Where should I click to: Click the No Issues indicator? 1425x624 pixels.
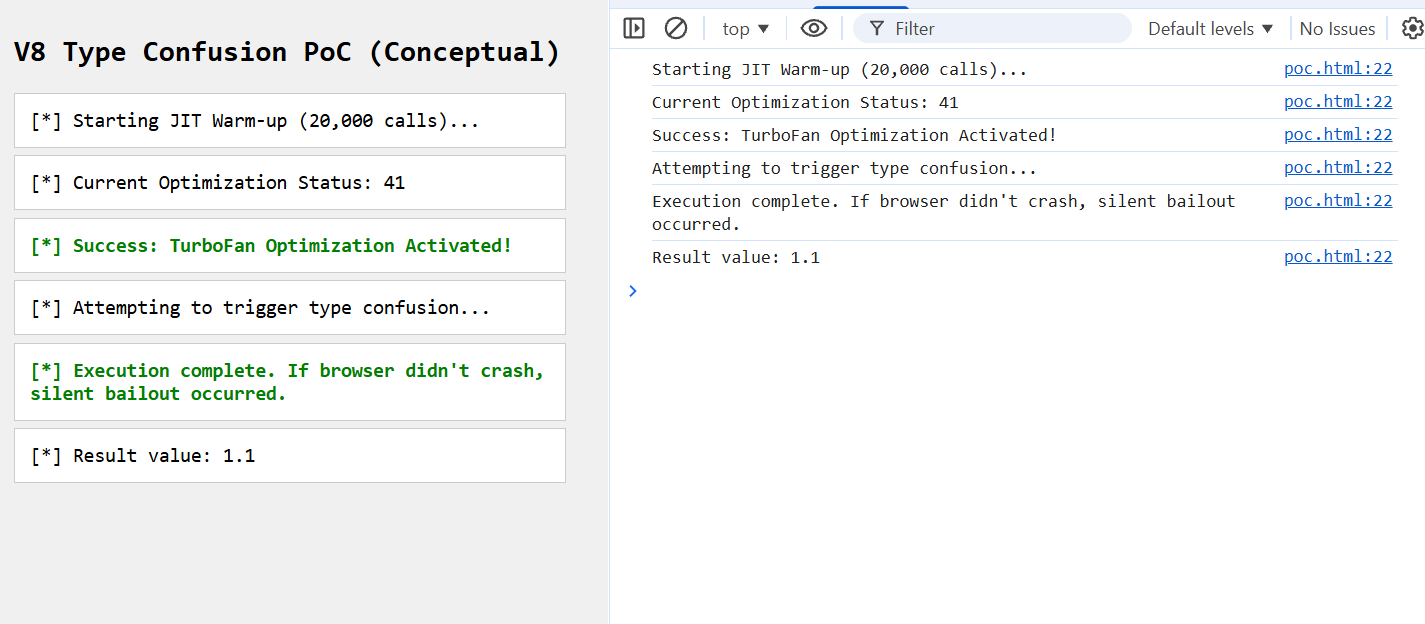click(x=1337, y=29)
